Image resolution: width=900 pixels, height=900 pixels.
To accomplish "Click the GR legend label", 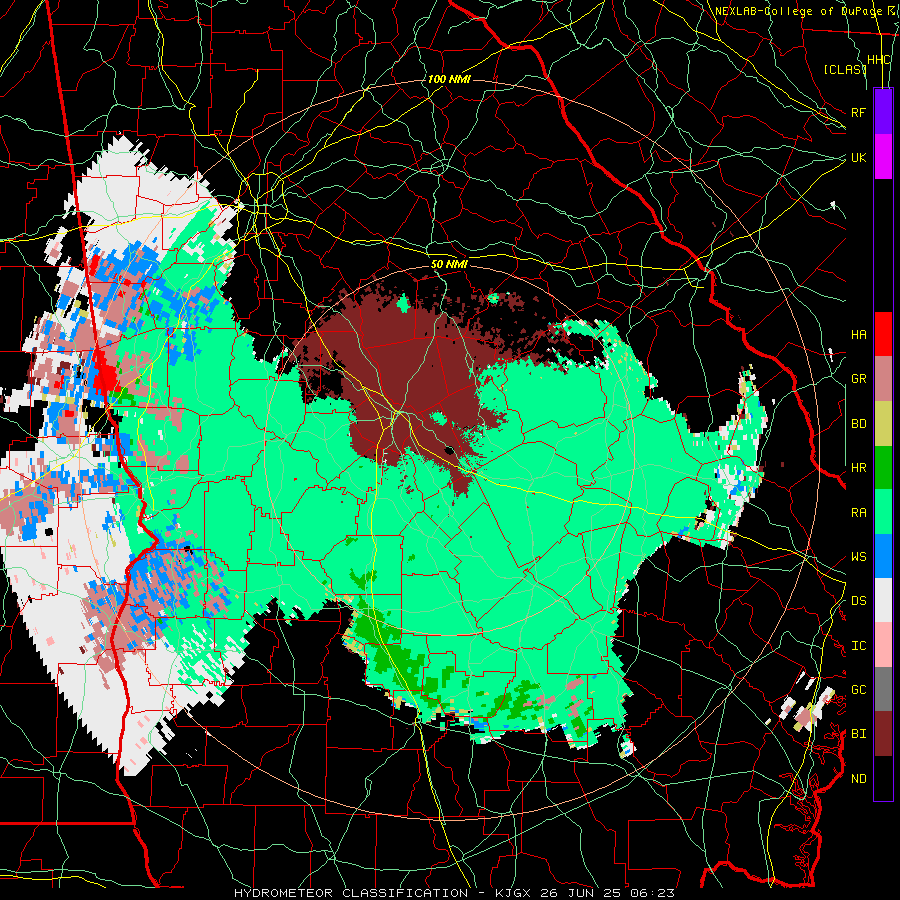I will tap(858, 379).
